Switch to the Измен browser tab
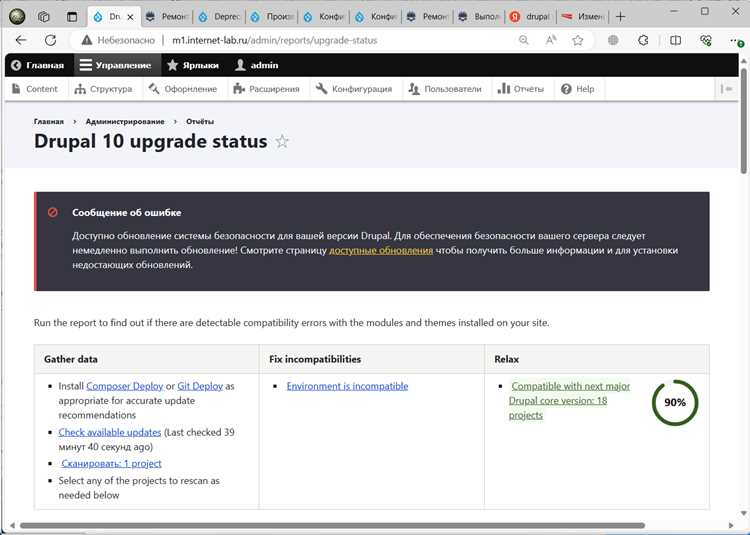Screen dimensions: 750x535 tap(582, 17)
